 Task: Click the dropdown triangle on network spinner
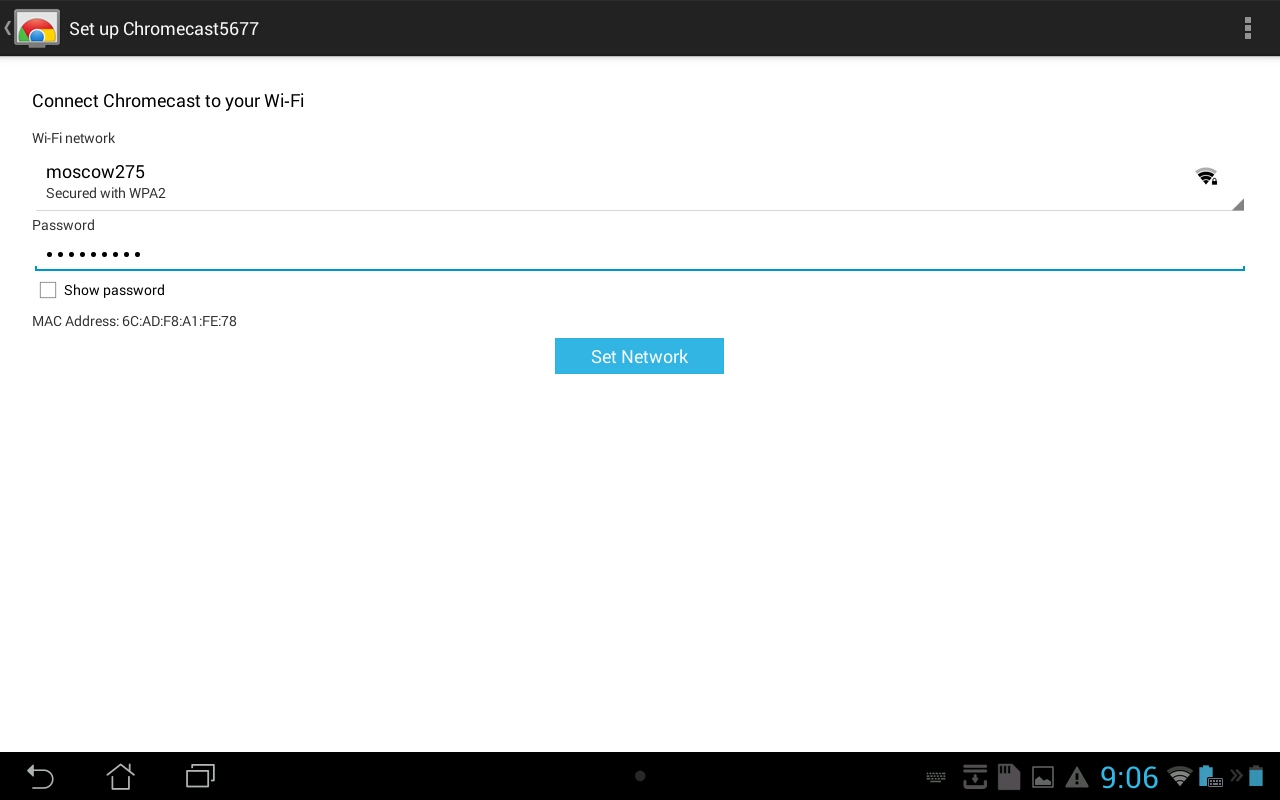[1238, 204]
